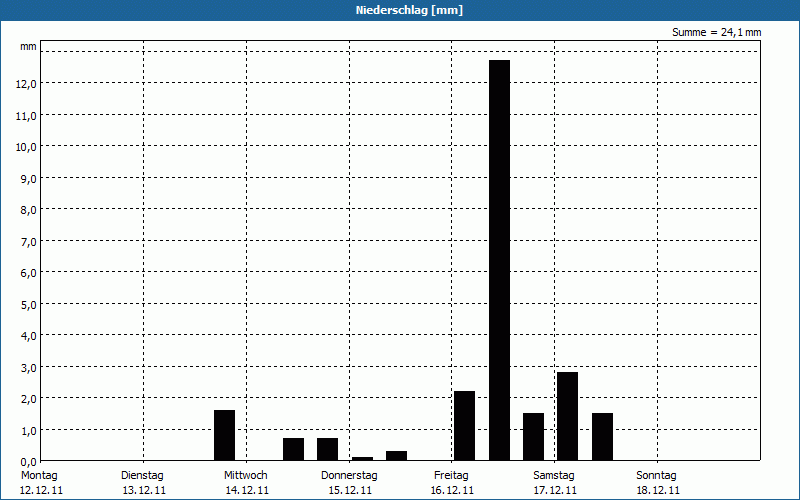Screen dimensions: 800x500
Task: Click the 8,0 y-axis value
Action: (29, 210)
